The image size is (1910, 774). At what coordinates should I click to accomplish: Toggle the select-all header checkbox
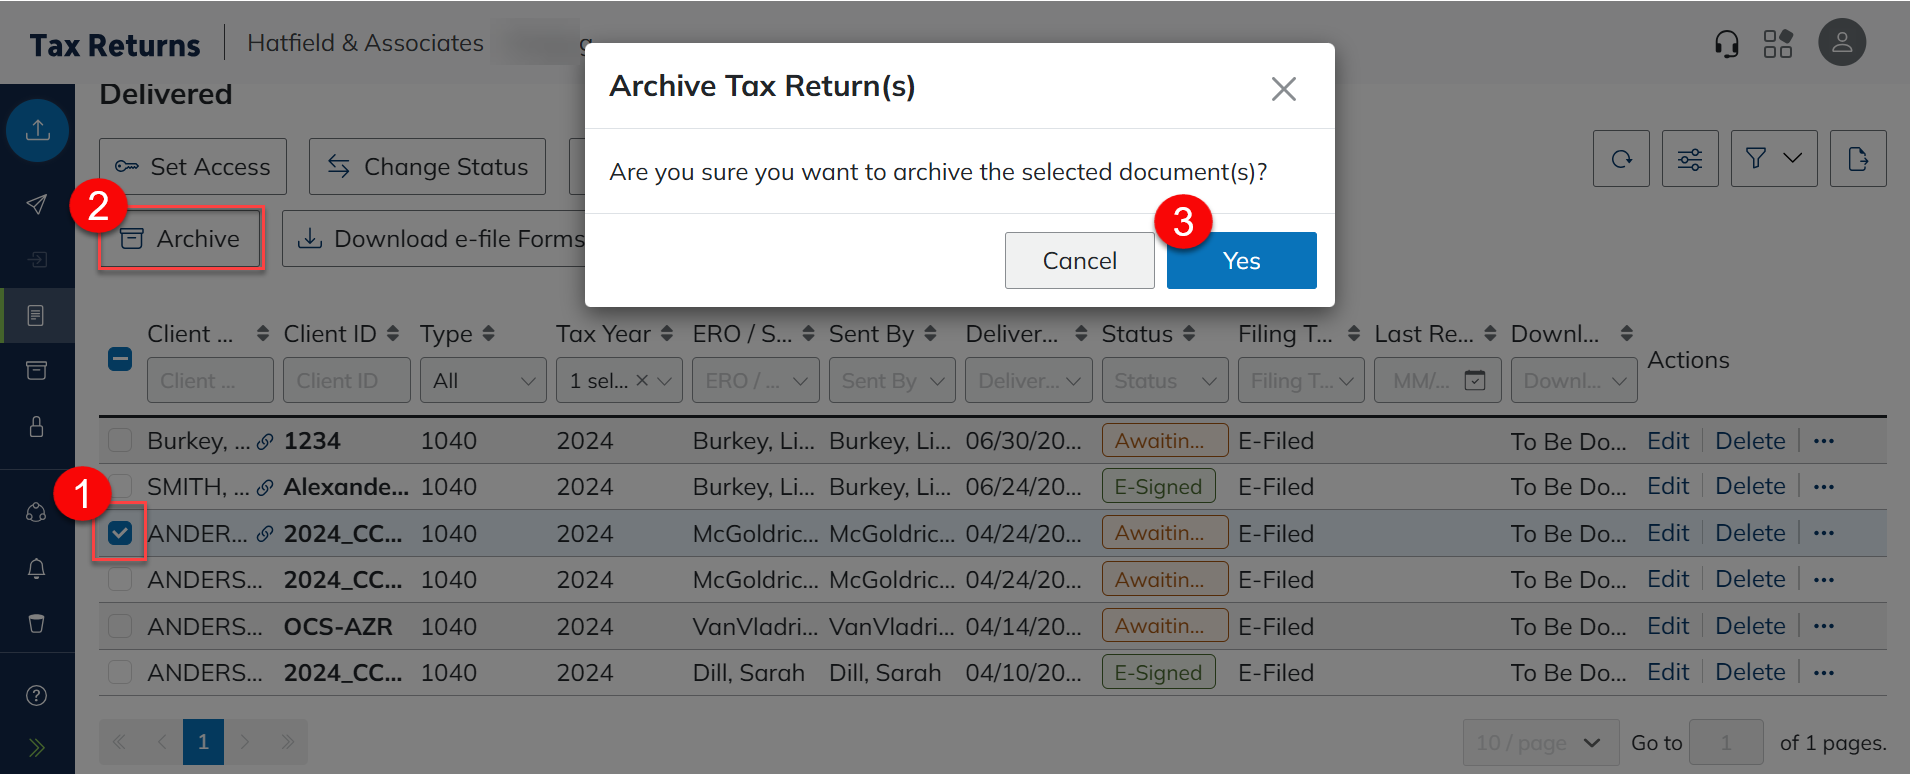(x=120, y=359)
